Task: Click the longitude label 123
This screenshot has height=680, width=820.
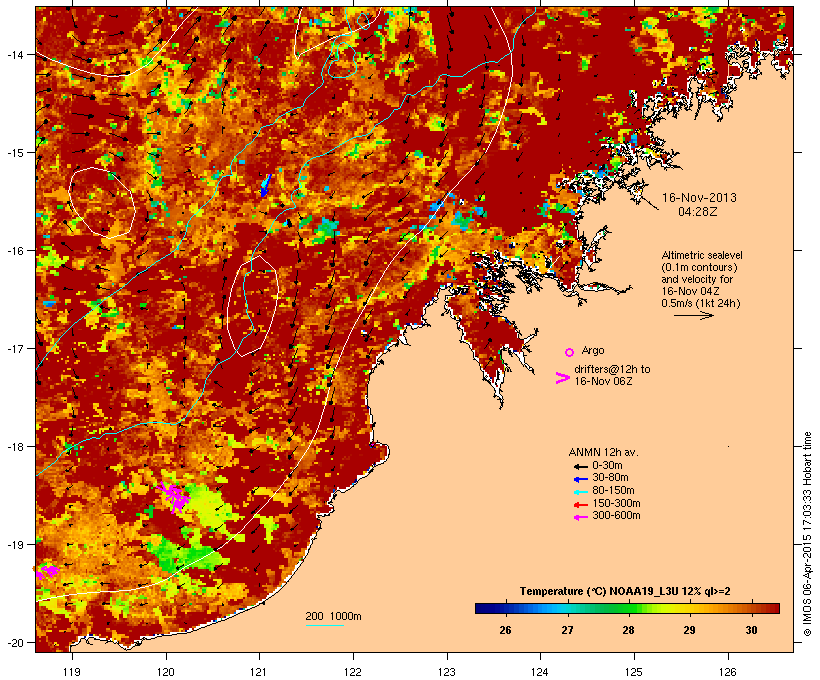Action: pos(447,672)
